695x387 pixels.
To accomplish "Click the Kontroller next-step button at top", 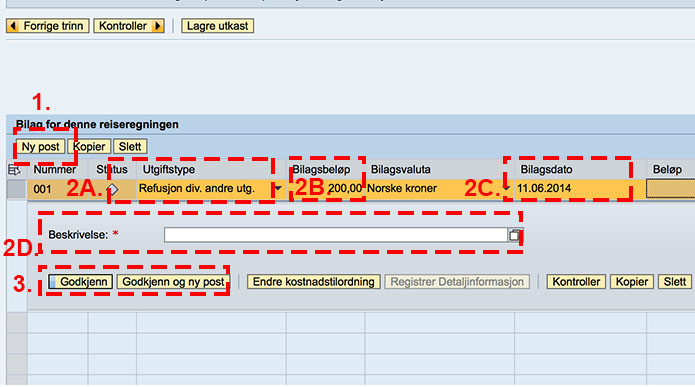I will [x=129, y=26].
